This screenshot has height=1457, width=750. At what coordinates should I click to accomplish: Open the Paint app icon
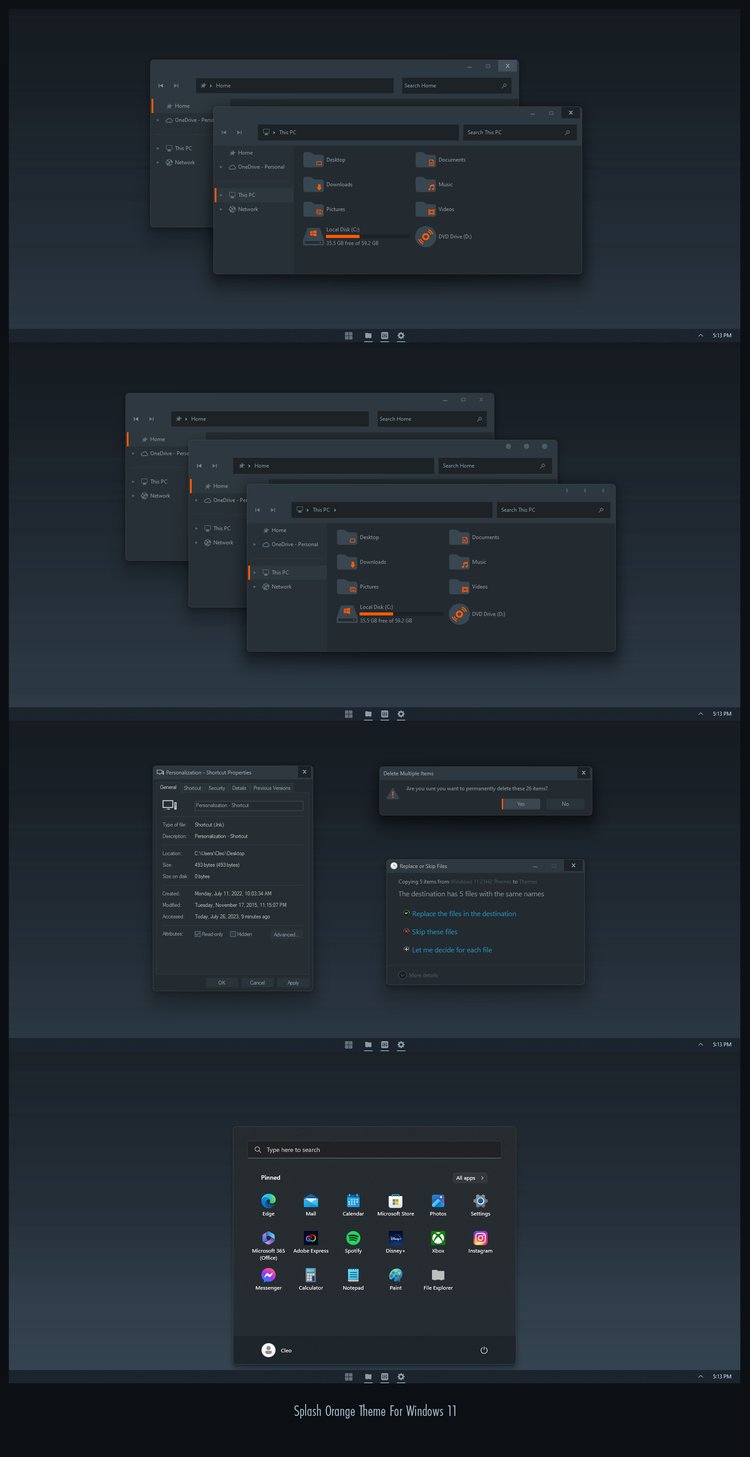tap(396, 1275)
